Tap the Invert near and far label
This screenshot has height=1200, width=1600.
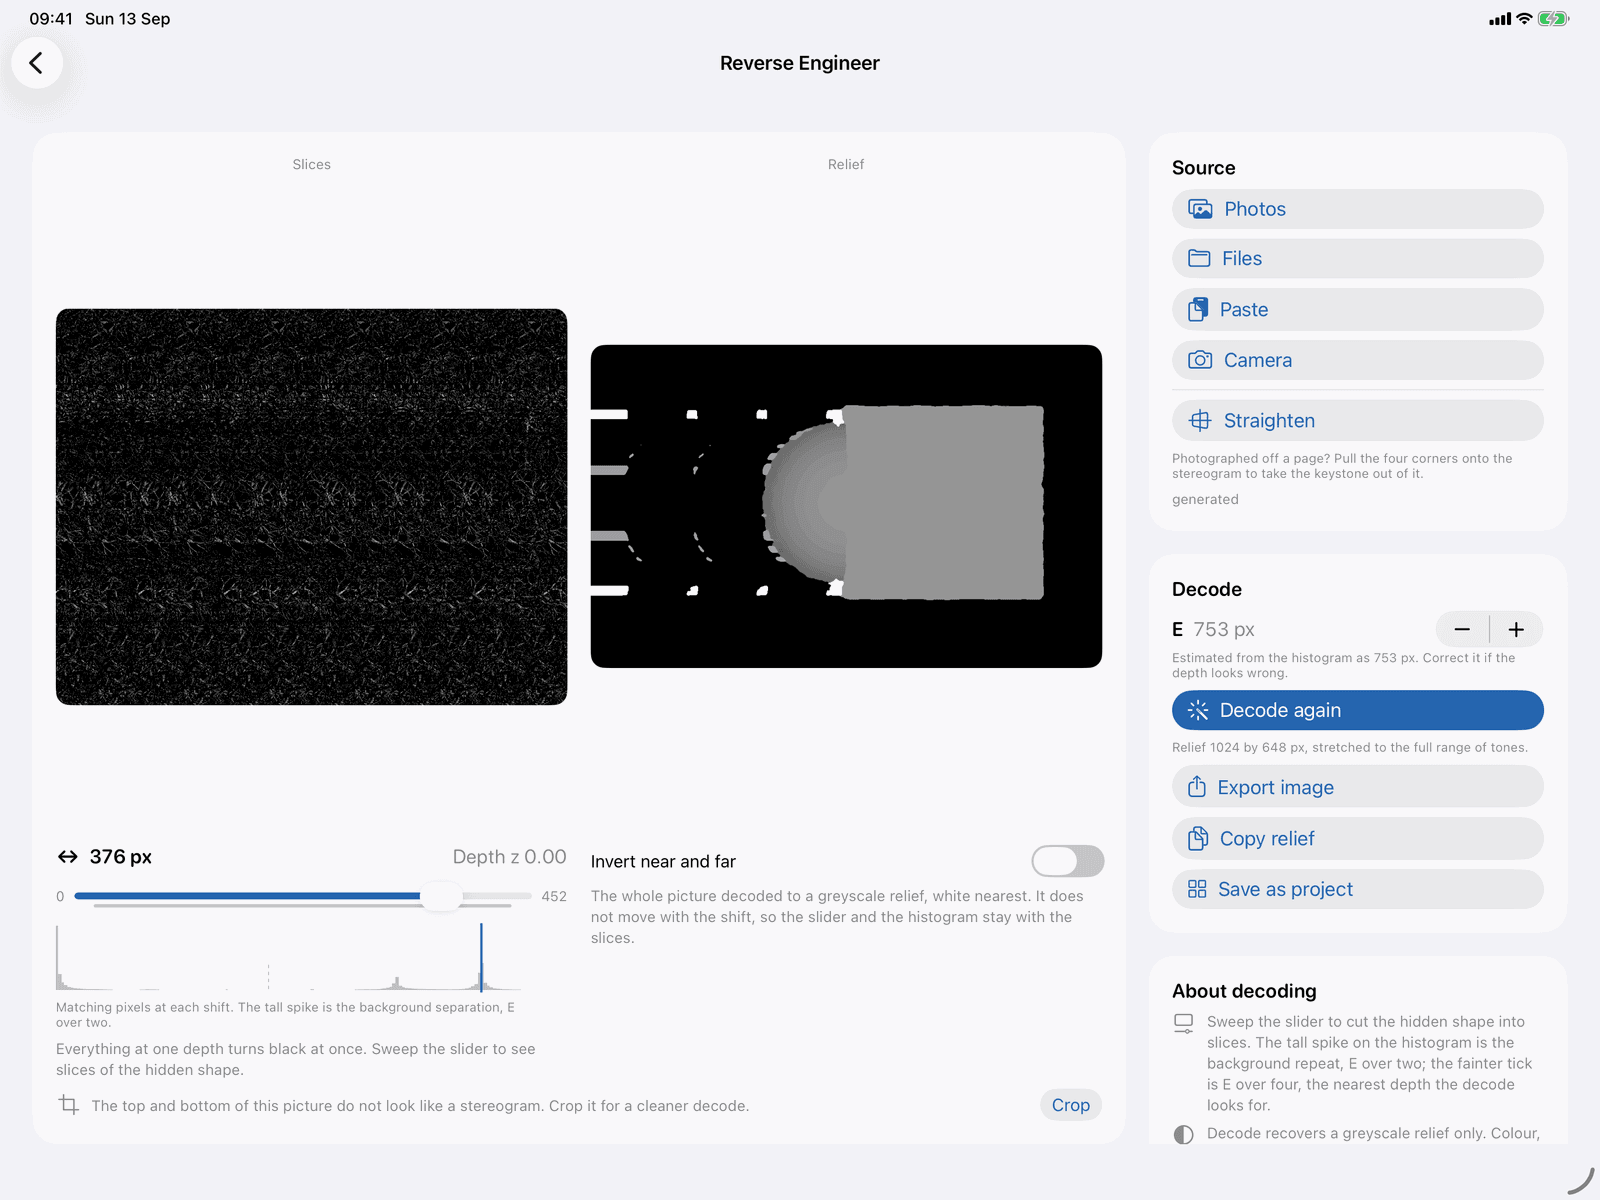(x=663, y=861)
